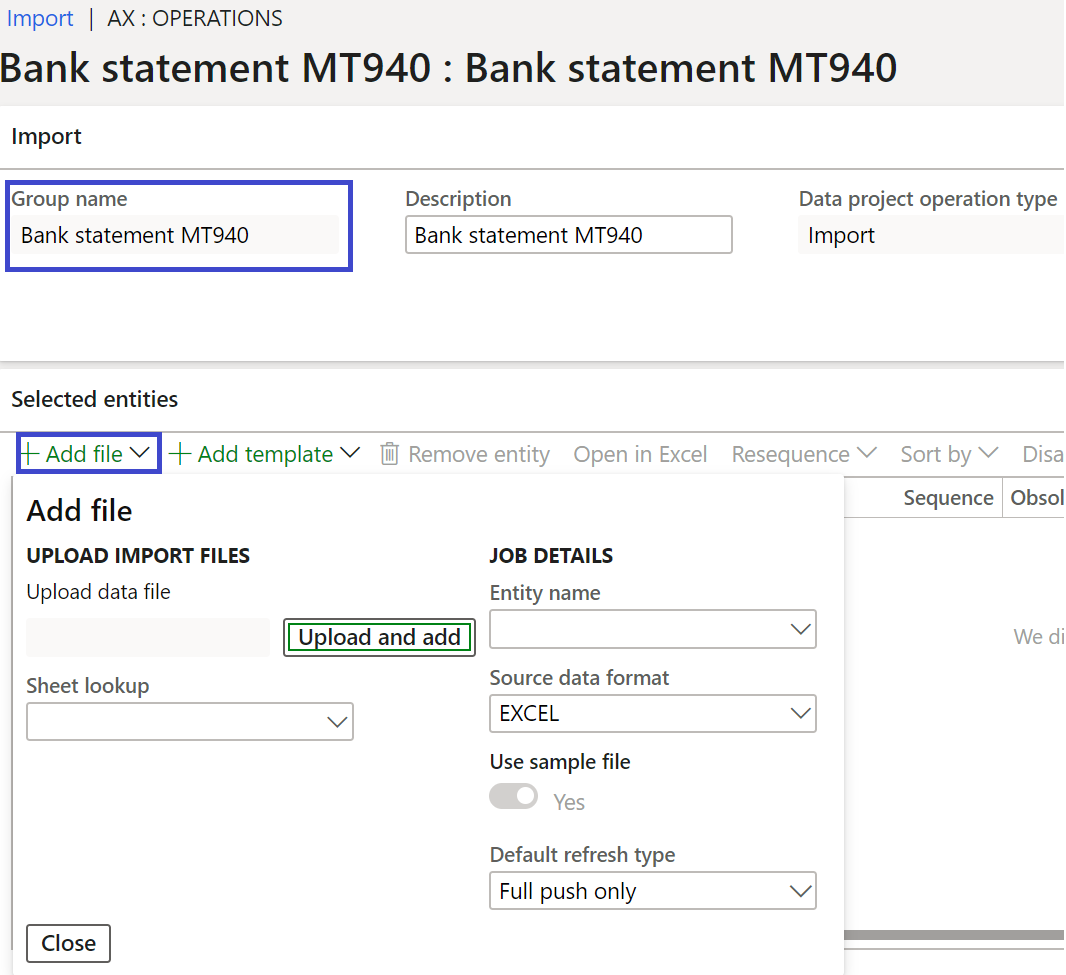The width and height of the screenshot is (1066, 975).
Task: Expand the Sort by menu
Action: click(x=949, y=454)
